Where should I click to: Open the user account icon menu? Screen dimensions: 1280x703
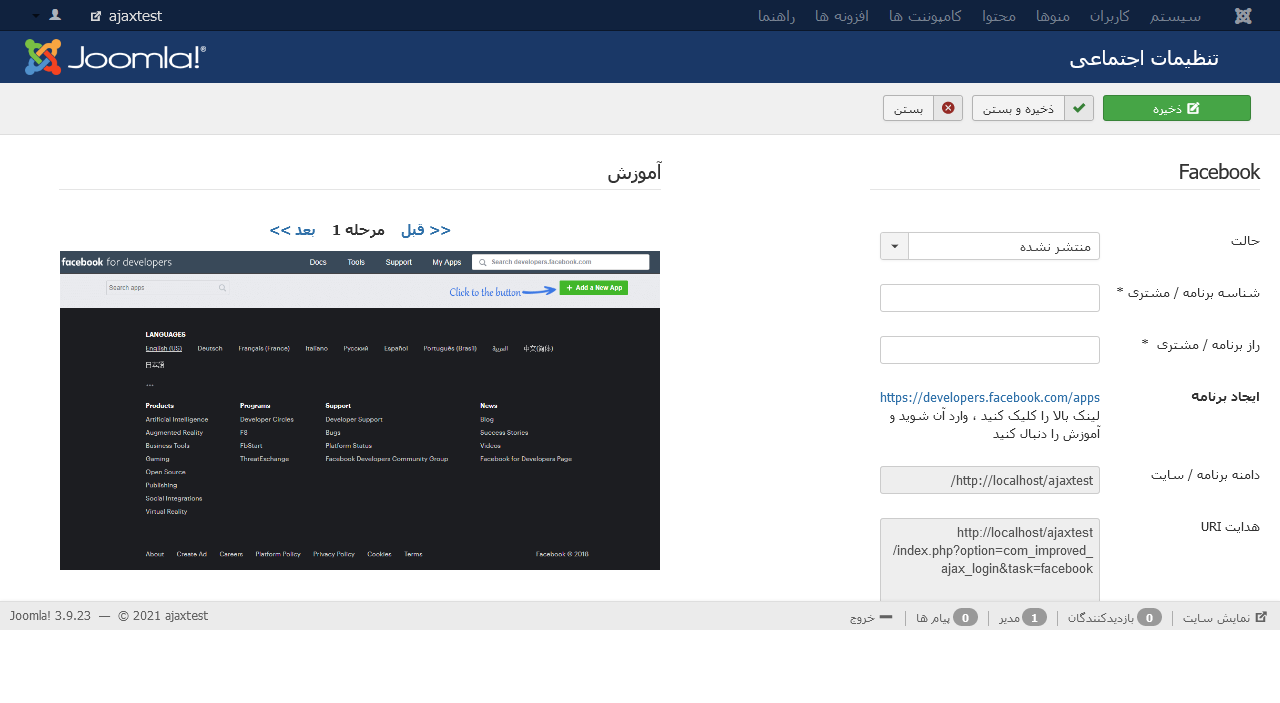point(55,15)
